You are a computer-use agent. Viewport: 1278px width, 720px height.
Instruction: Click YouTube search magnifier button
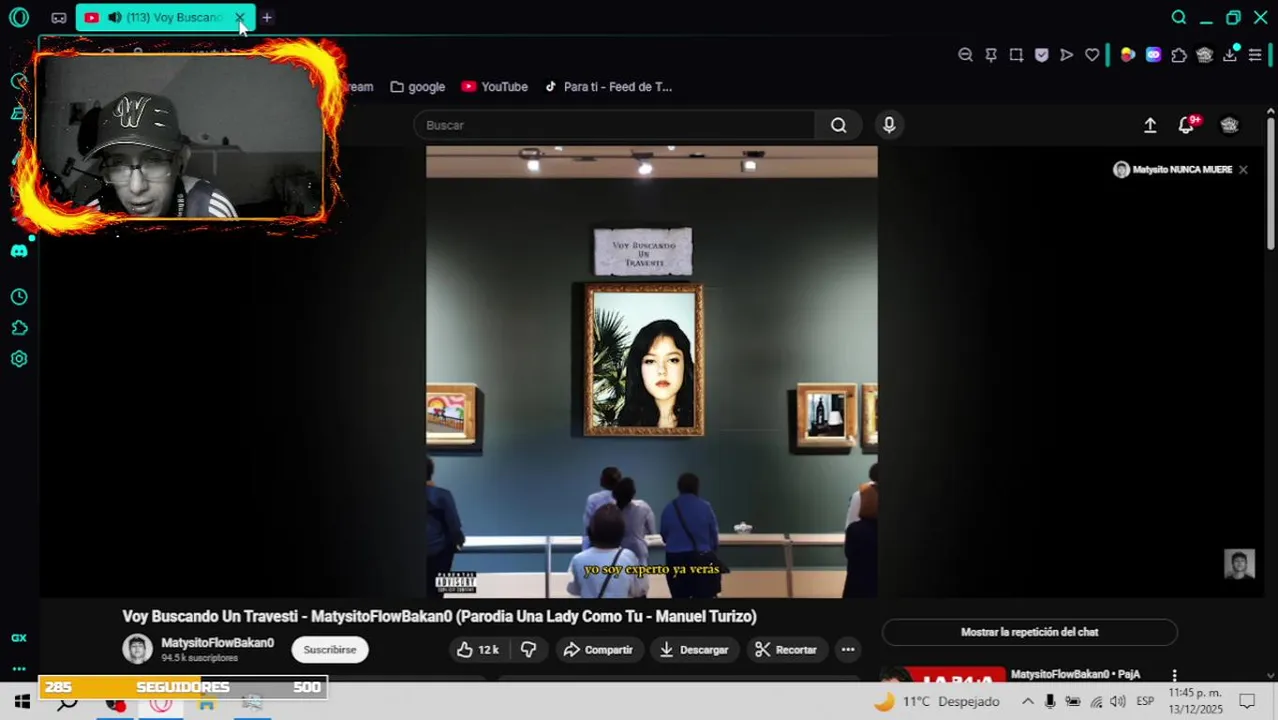[839, 125]
